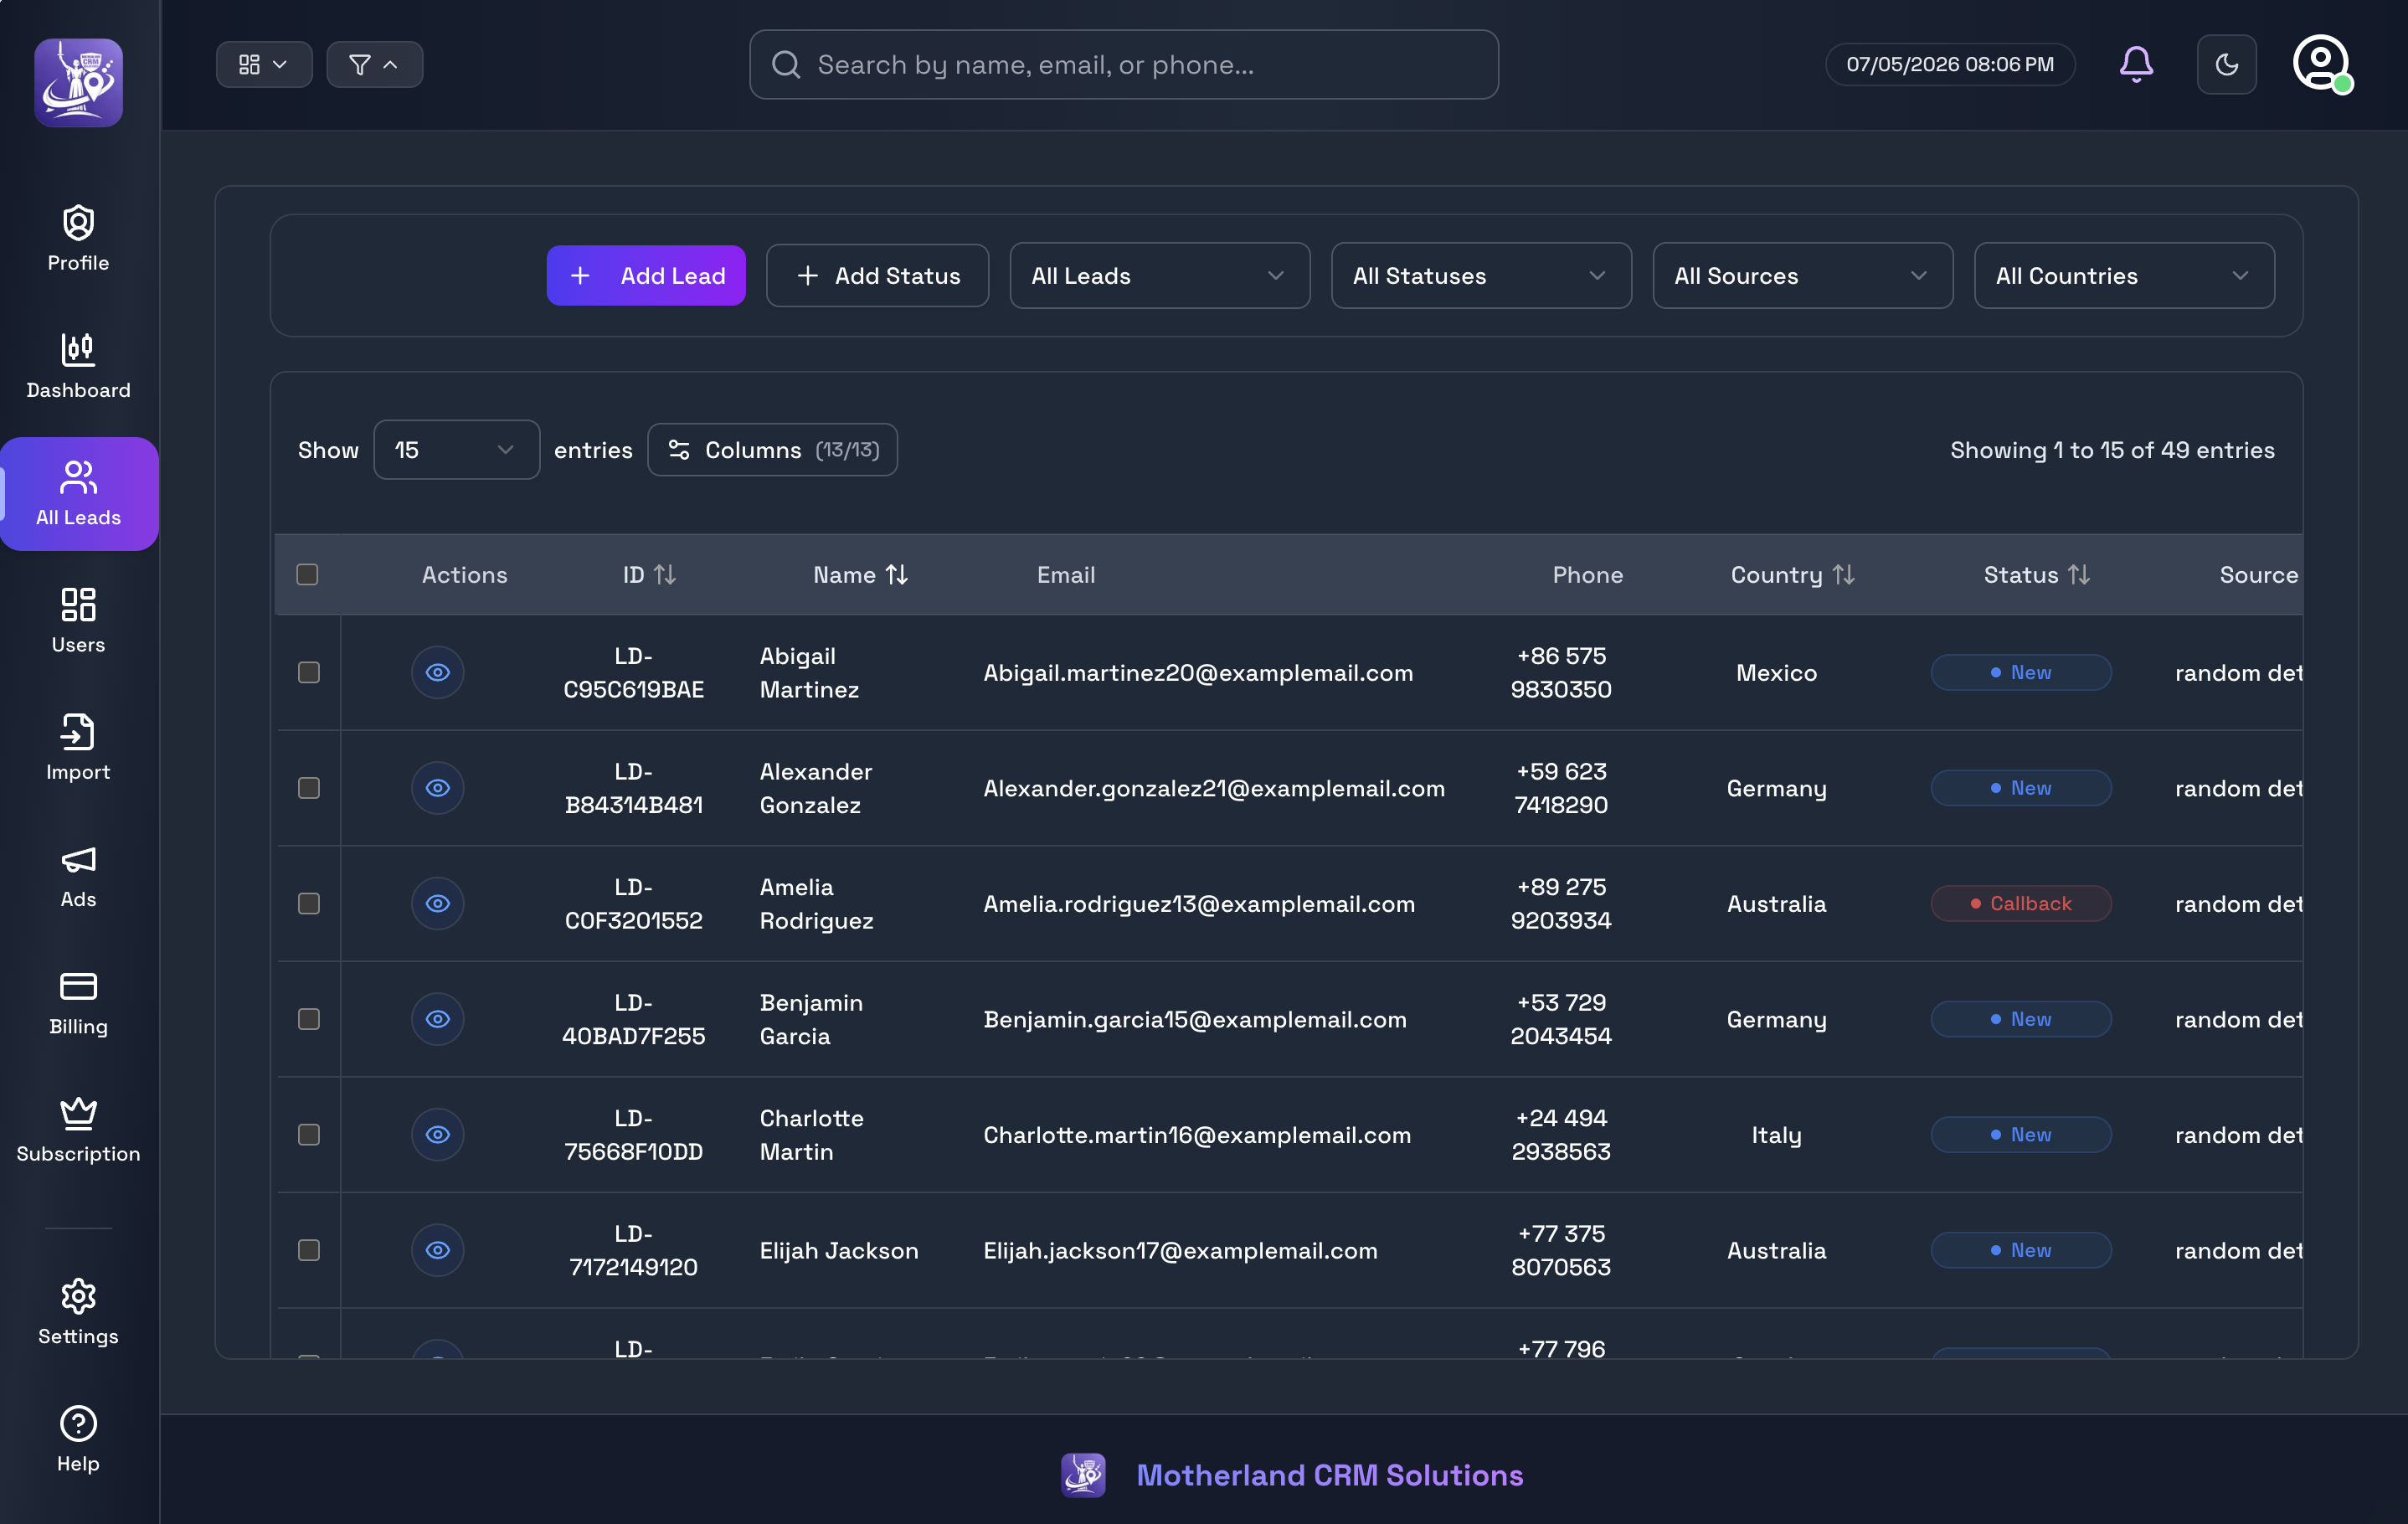Select Abigail Martinez row checkbox
This screenshot has width=2408, height=1524.
(x=309, y=672)
